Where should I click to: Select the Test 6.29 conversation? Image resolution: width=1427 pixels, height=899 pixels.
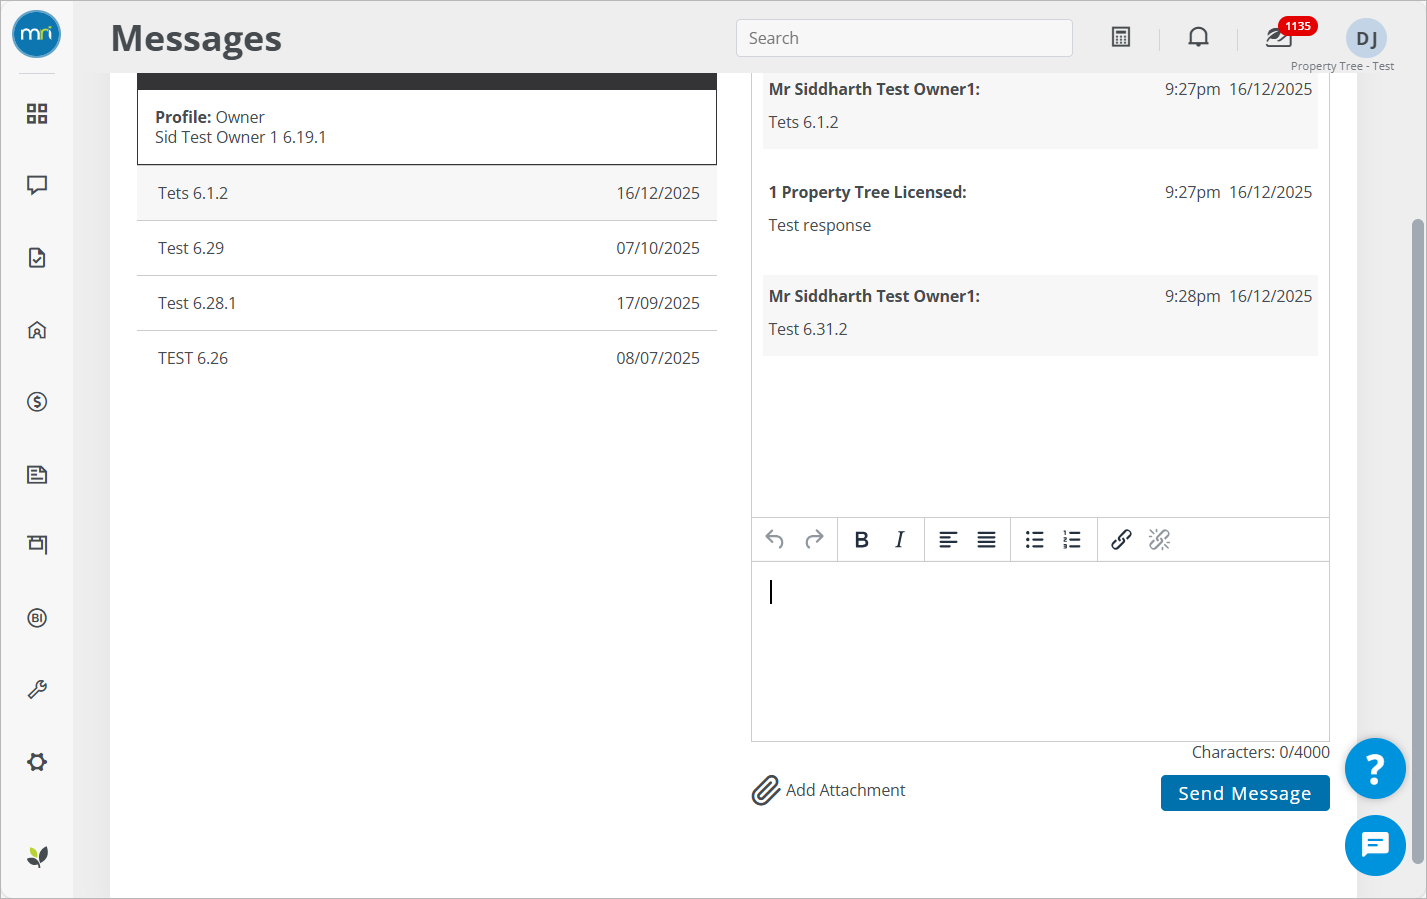[427, 248]
